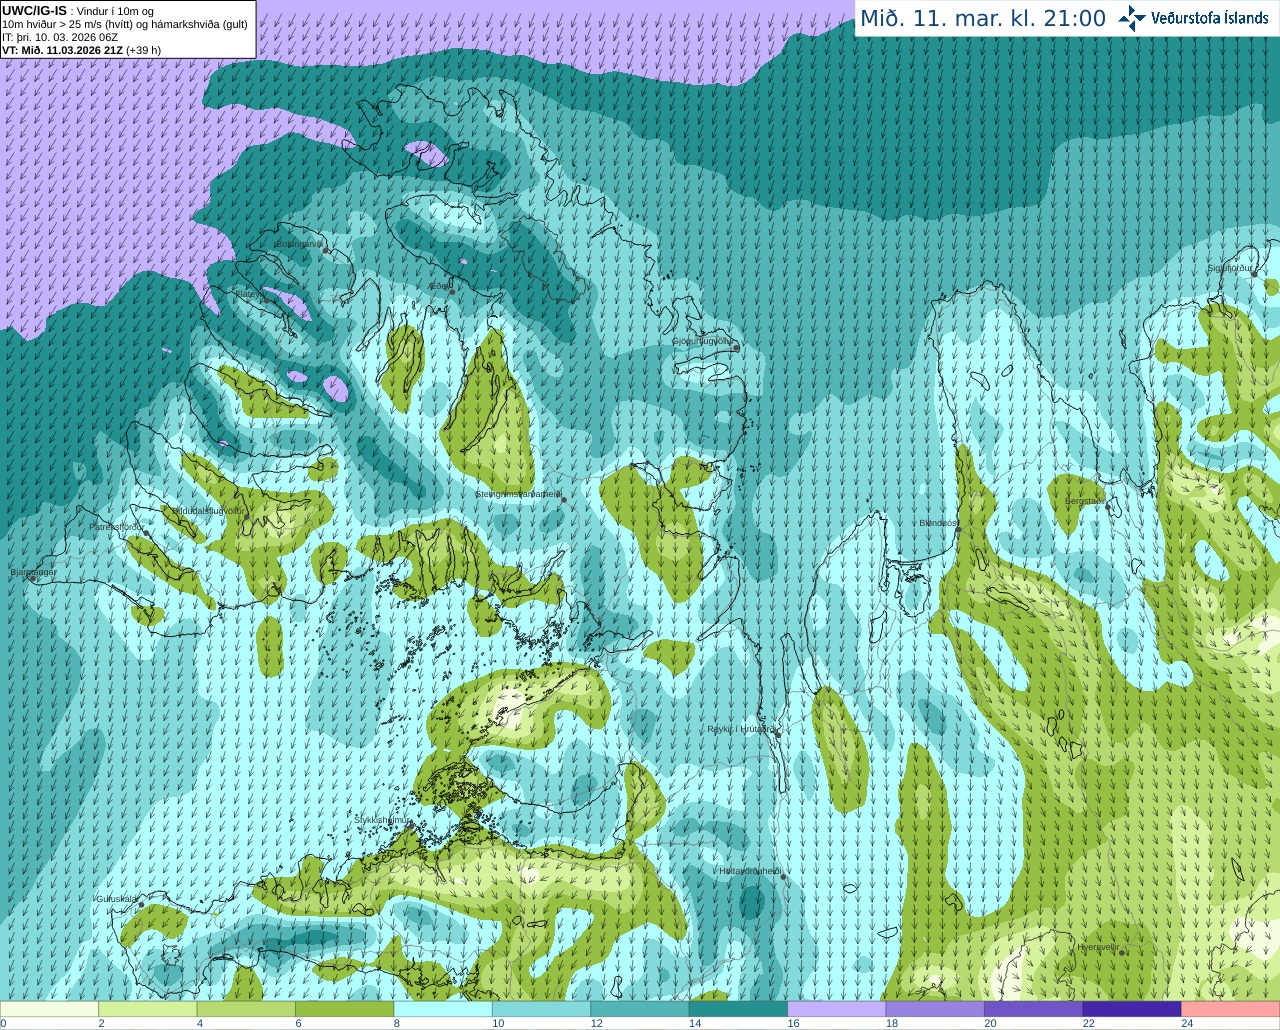Click the Steingrímsfjarðarheiði station marker
This screenshot has height=1030, width=1280.
click(x=563, y=499)
